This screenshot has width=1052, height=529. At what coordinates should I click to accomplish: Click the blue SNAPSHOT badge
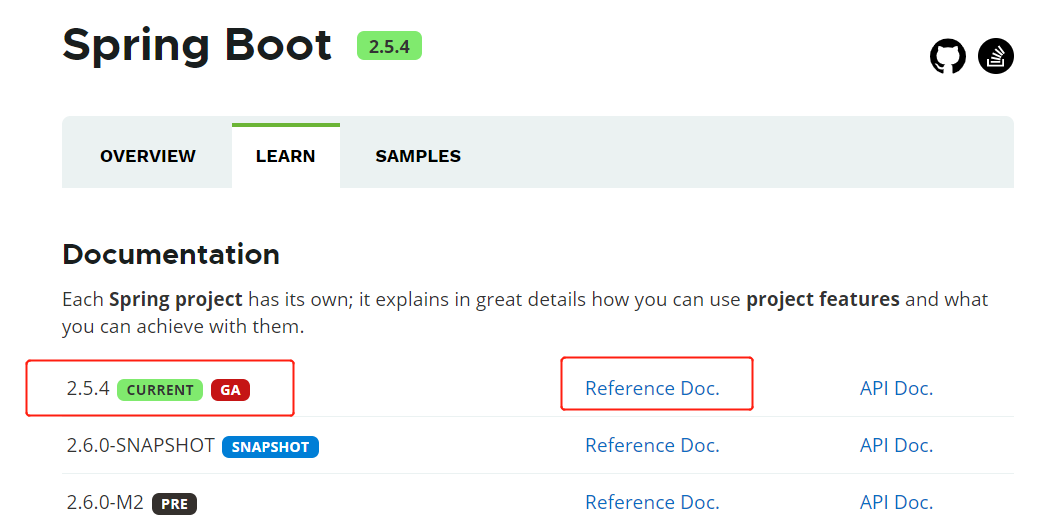coord(270,447)
